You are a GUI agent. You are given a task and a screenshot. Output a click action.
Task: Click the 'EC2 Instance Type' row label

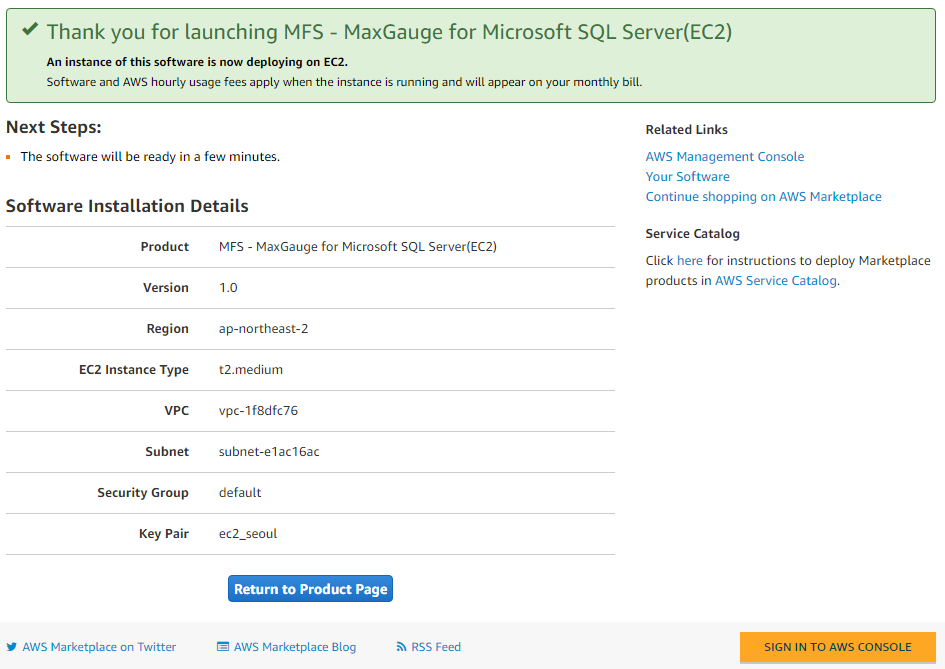[x=134, y=369]
